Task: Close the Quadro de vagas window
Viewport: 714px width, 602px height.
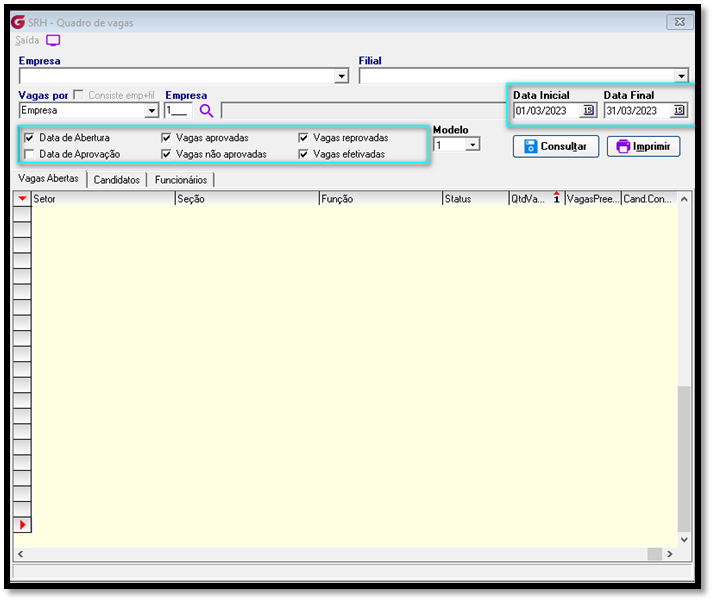Action: pos(679,22)
